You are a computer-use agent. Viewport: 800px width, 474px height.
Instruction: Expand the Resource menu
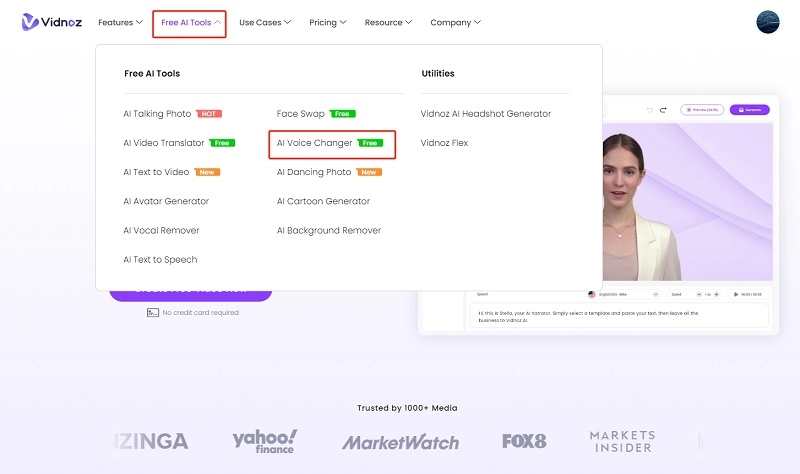tap(388, 22)
